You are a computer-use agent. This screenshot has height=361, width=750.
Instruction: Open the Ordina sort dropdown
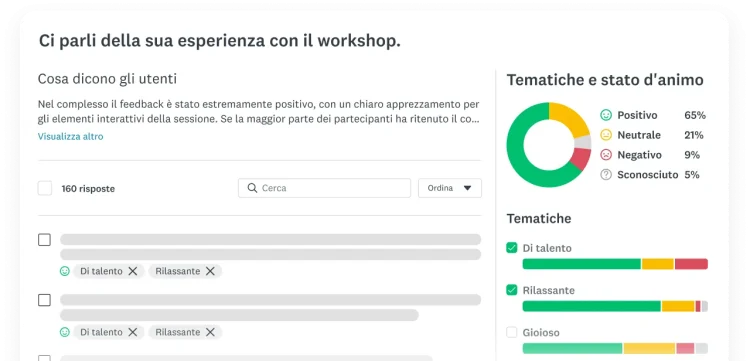tap(450, 188)
